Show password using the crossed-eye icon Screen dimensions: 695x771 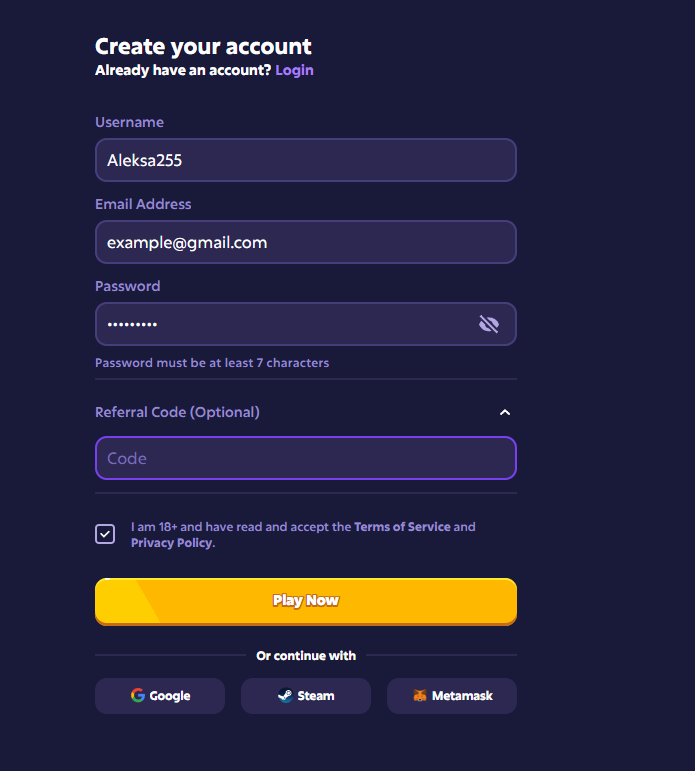point(489,324)
